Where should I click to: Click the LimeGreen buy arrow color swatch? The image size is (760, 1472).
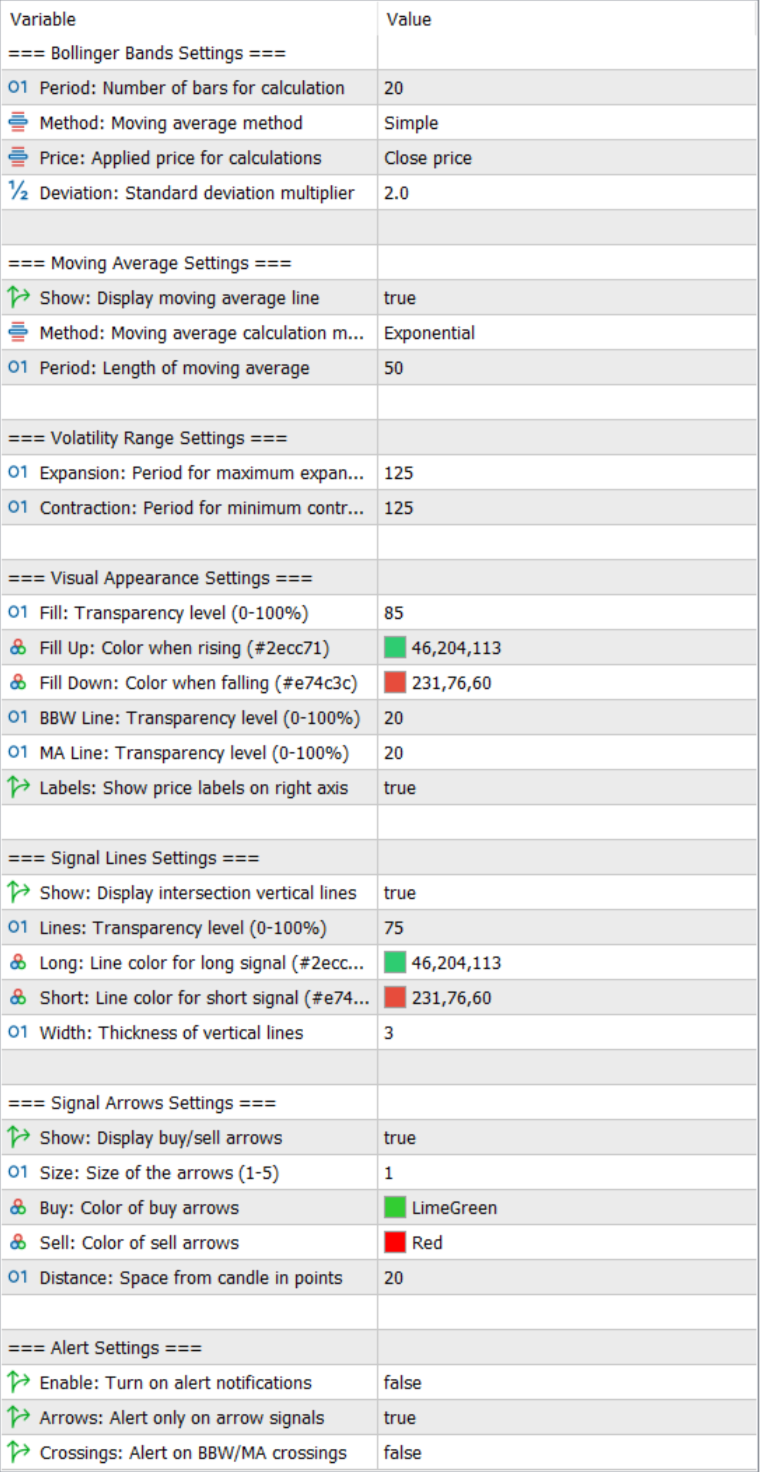(x=395, y=1208)
